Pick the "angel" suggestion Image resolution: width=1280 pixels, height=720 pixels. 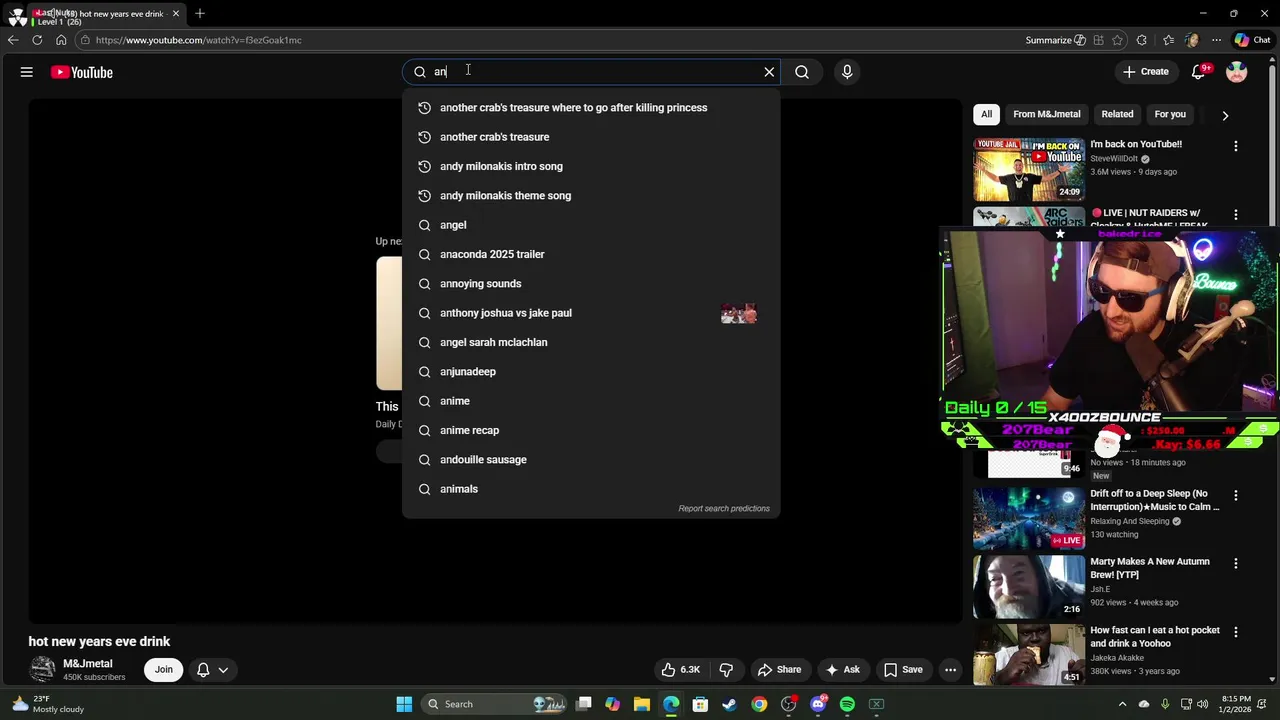coord(590,225)
